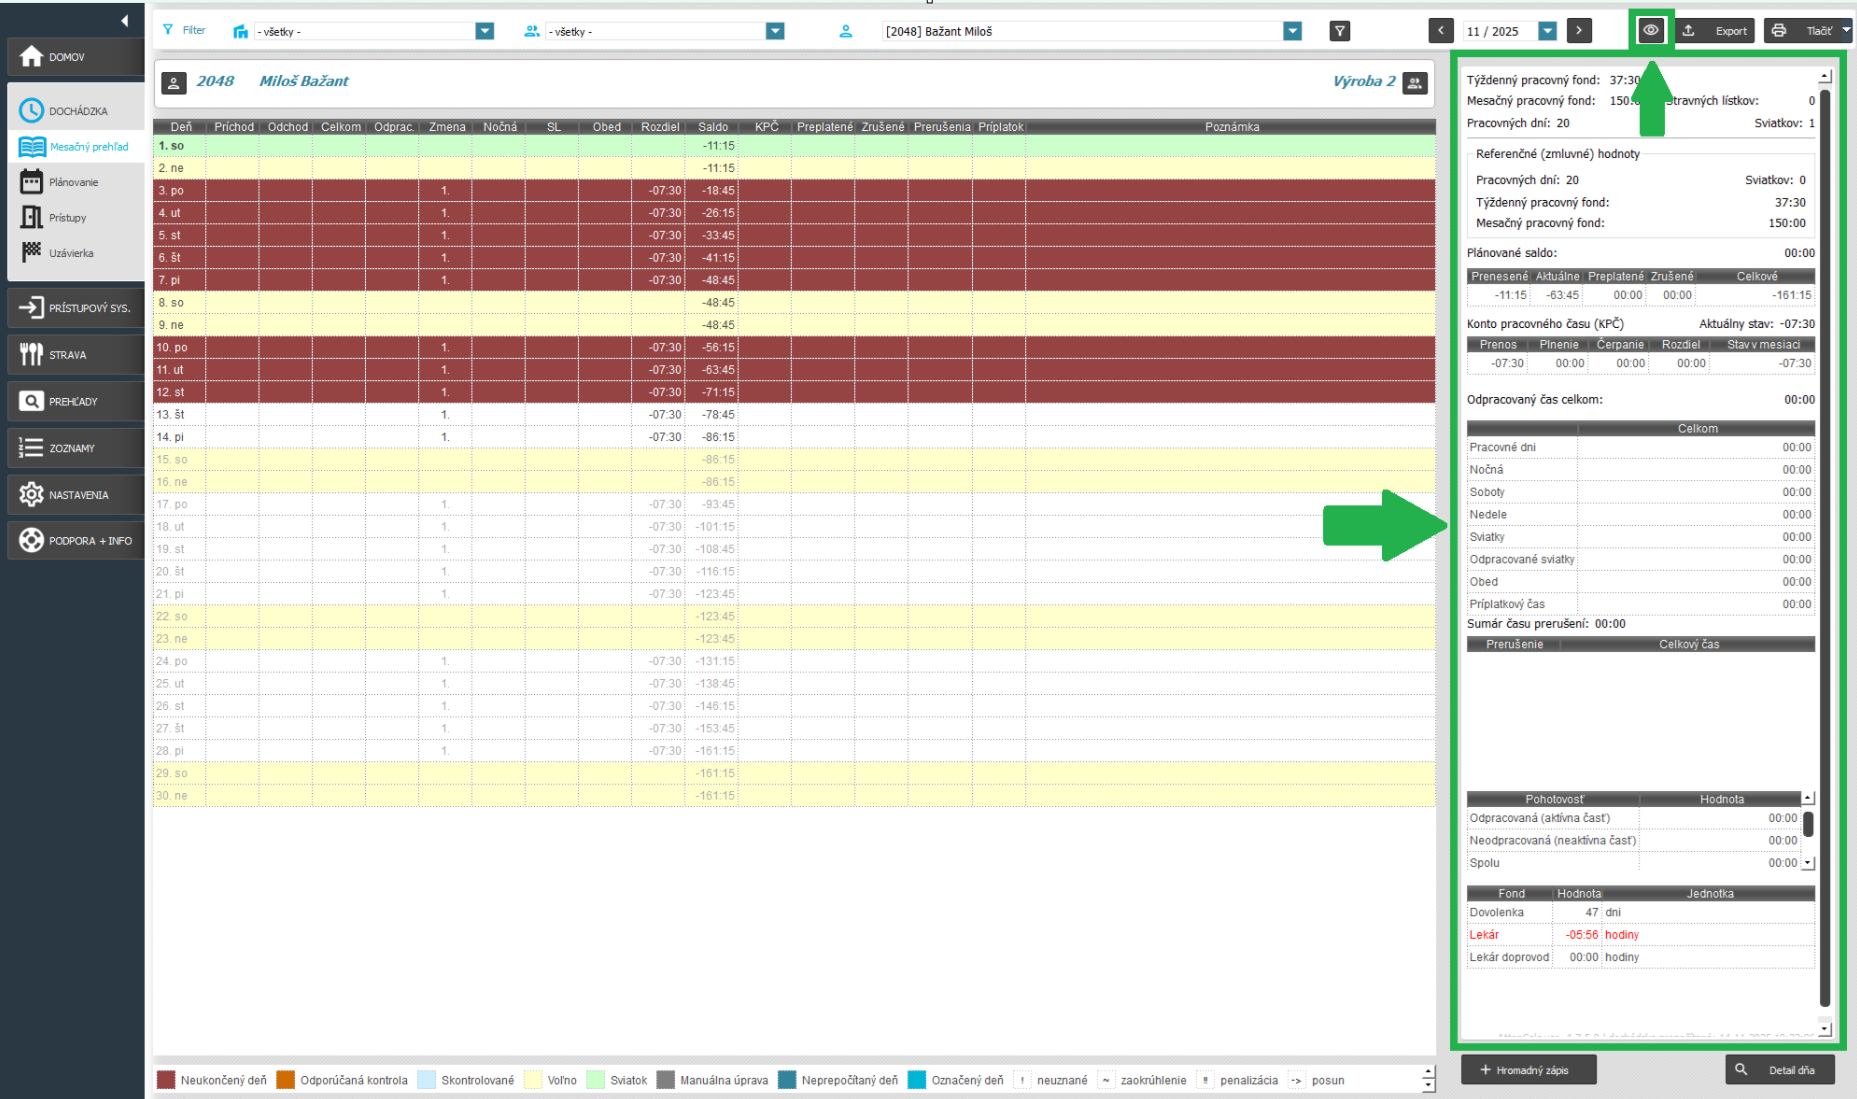Go to previous month arrow
1857x1099 pixels.
[1440, 31]
